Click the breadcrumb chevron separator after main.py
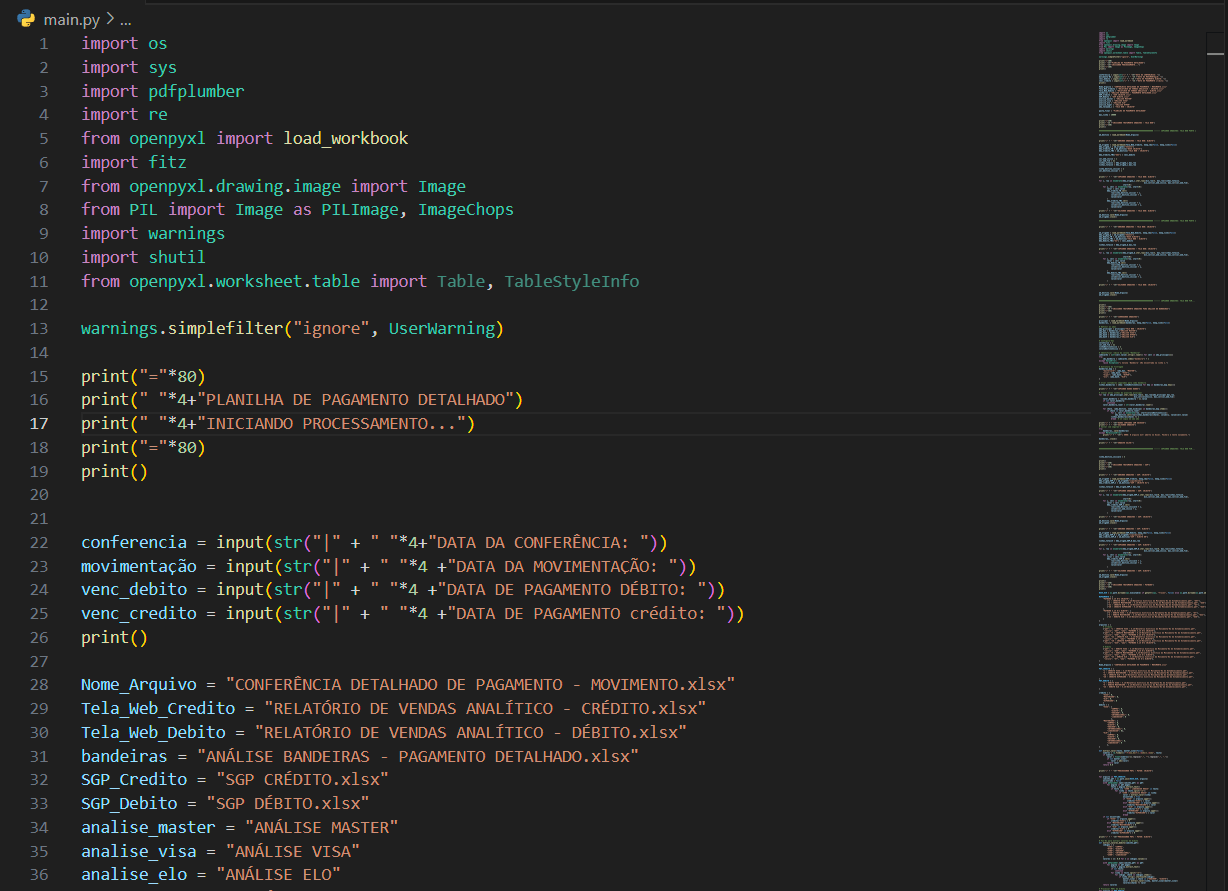The height and width of the screenshot is (891, 1228). (110, 19)
